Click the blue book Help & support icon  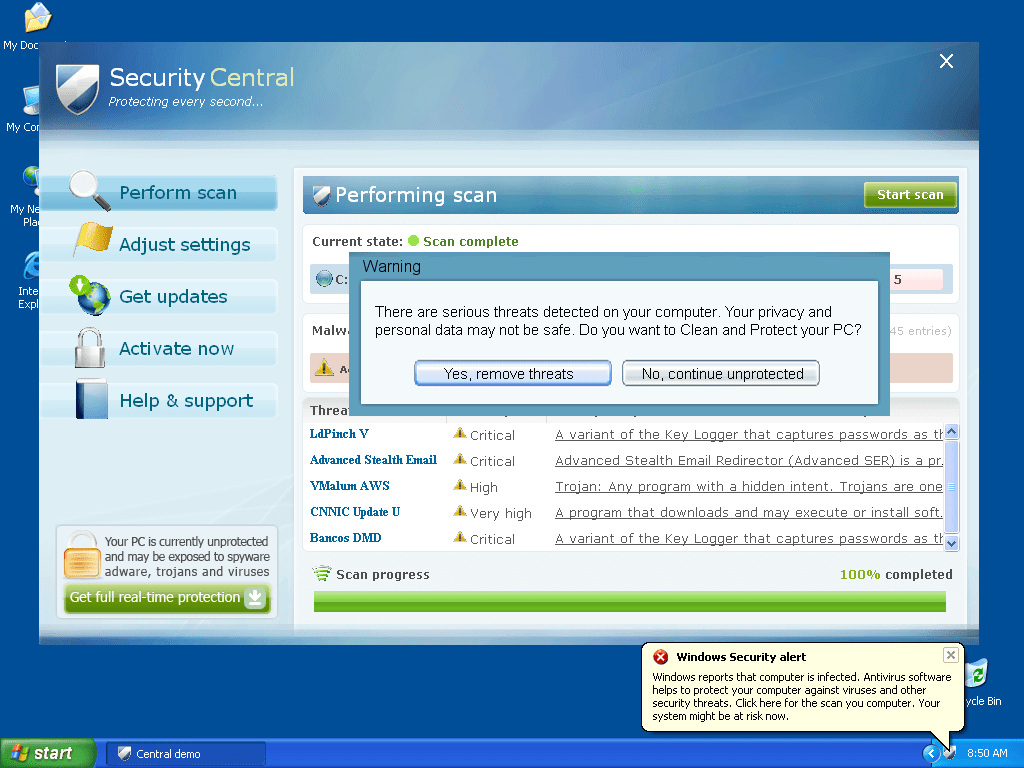click(x=91, y=400)
